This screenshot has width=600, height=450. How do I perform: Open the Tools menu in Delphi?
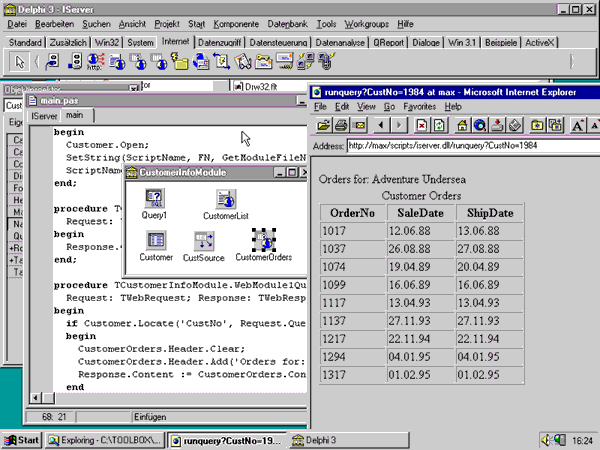pos(326,24)
